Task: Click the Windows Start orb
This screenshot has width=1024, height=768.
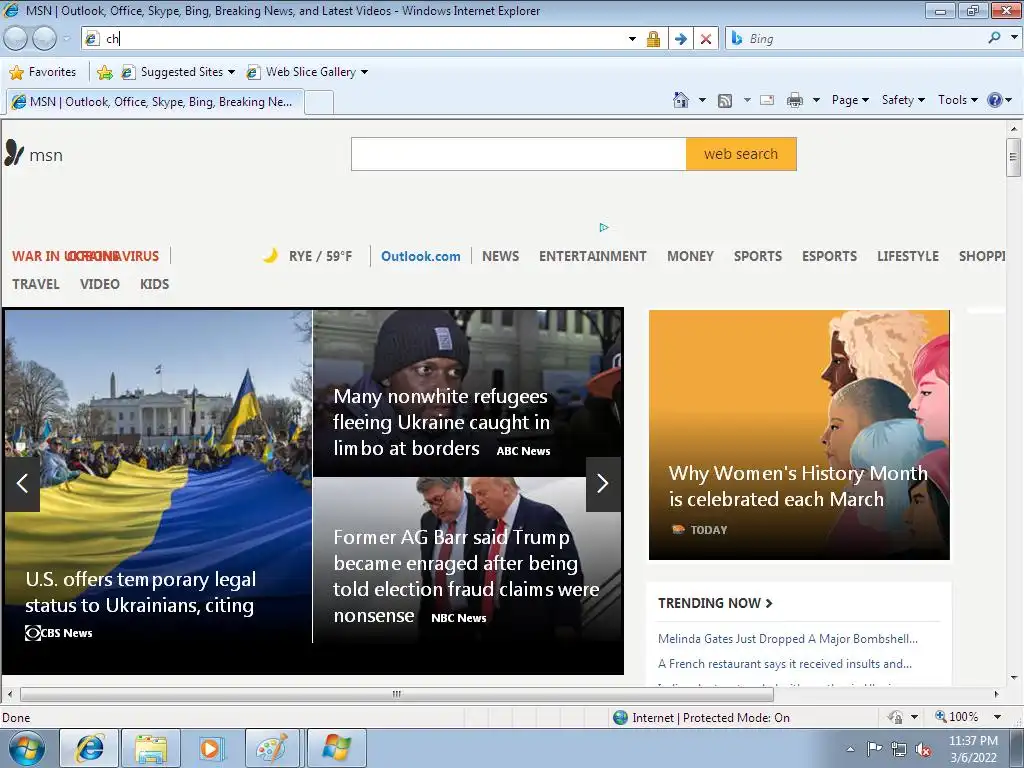Action: (27, 748)
